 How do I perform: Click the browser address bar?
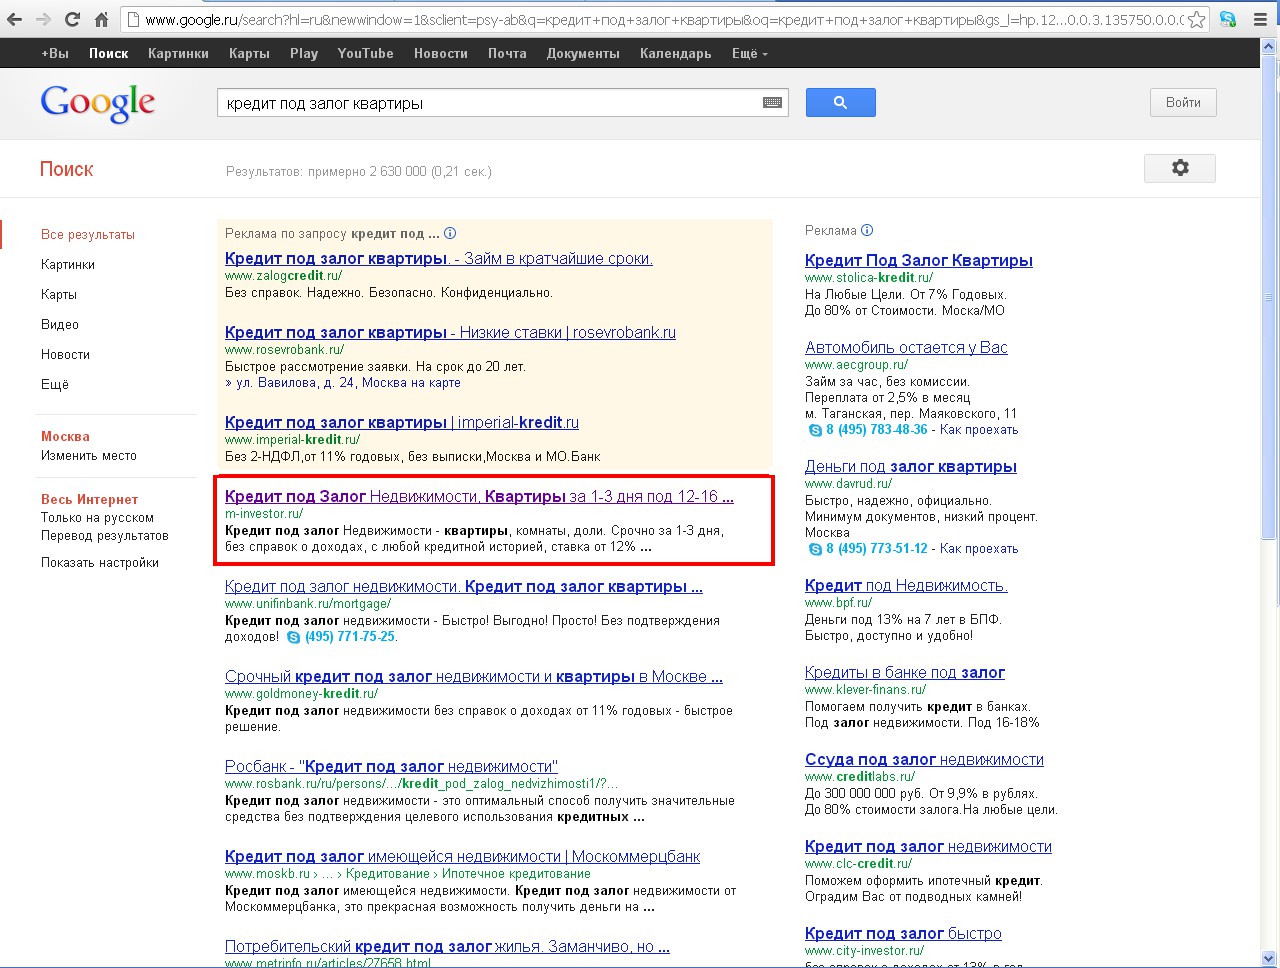pos(665,19)
